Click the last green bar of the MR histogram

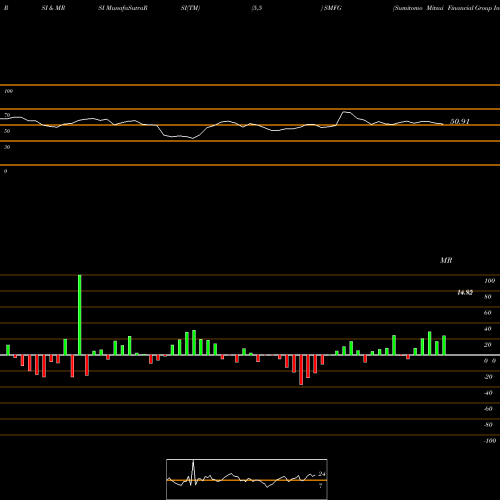(444, 345)
